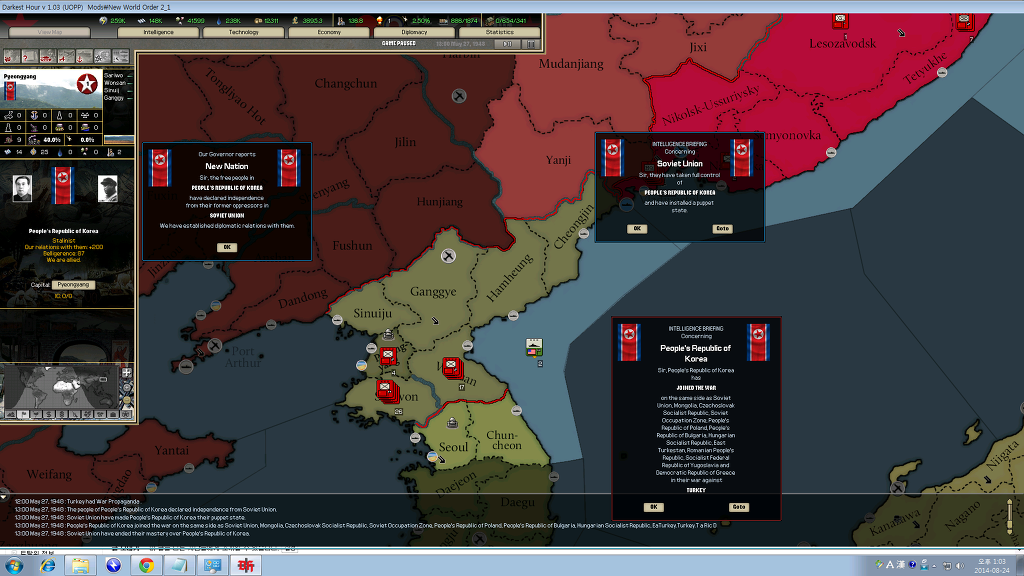Click the nuclear explosion icon in top bar
Screen dimensions: 1024x576
pyautogui.click(x=379, y=21)
